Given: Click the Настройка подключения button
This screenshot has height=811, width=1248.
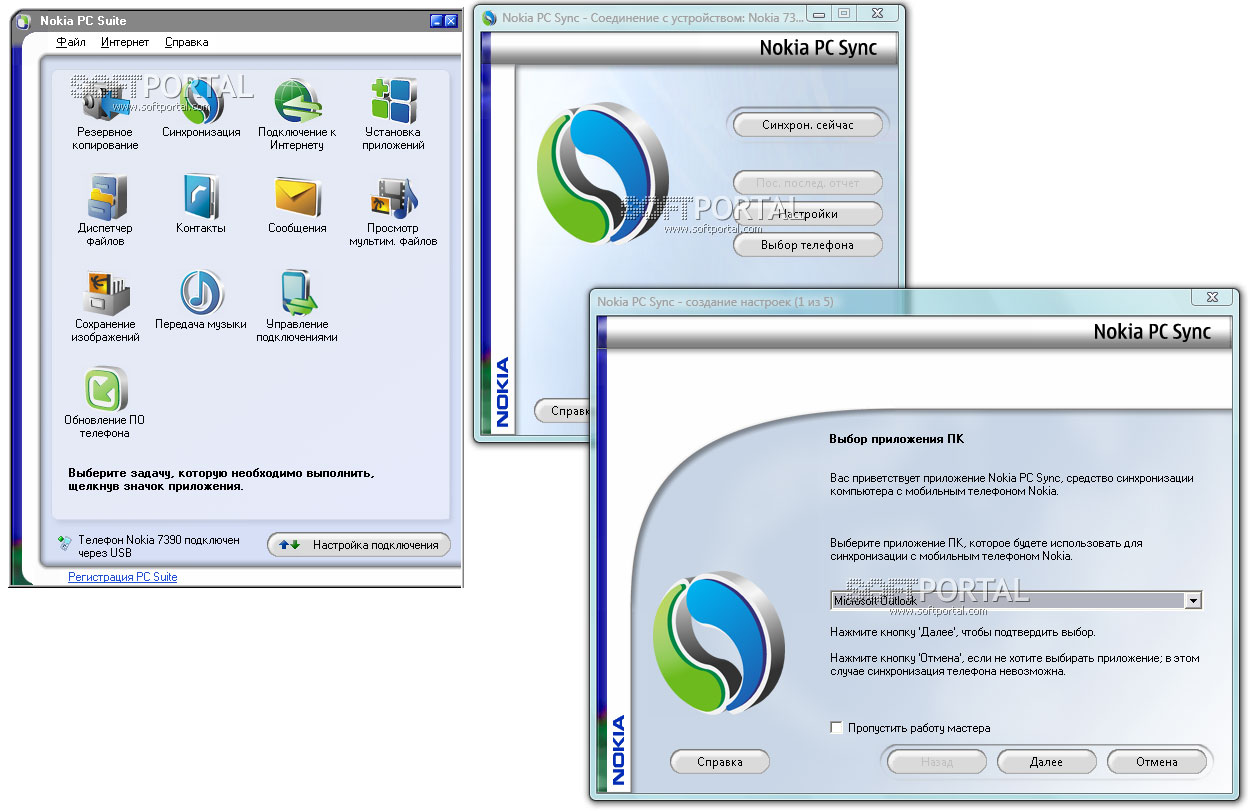Looking at the screenshot, I should (x=359, y=545).
